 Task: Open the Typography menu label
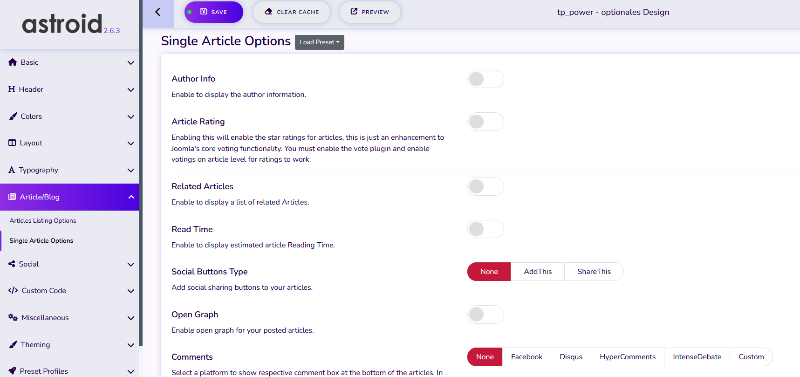pos(38,170)
